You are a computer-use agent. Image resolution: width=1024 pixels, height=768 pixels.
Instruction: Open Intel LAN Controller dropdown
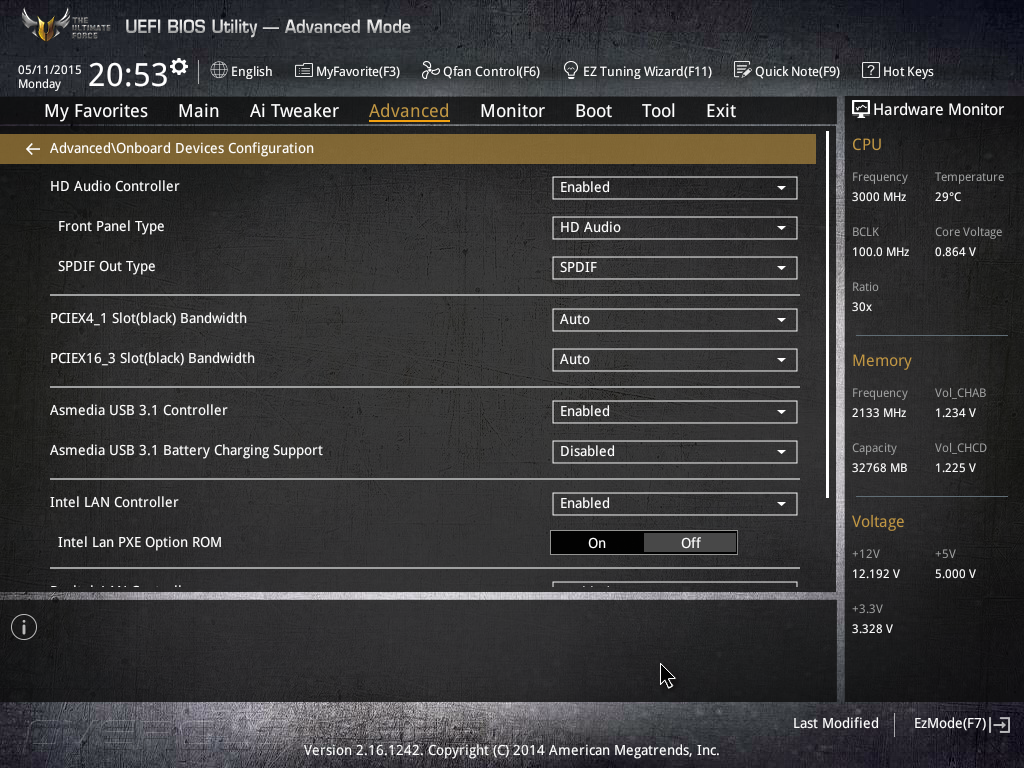pyautogui.click(x=675, y=504)
